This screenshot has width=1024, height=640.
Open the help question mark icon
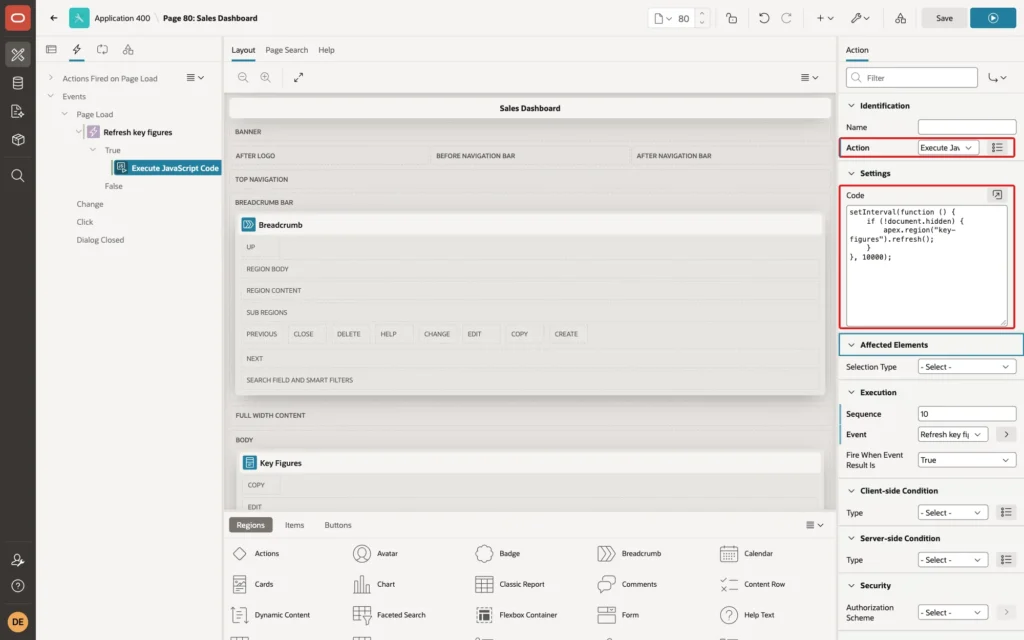tap(18, 586)
